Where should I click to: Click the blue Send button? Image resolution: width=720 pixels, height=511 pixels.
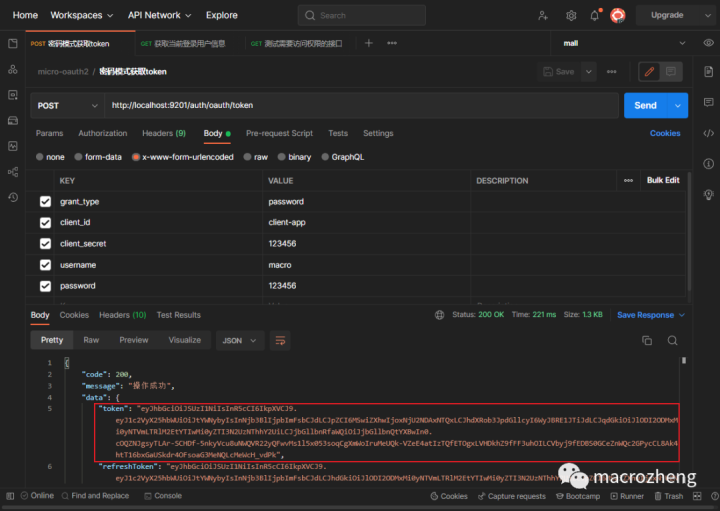(x=645, y=106)
